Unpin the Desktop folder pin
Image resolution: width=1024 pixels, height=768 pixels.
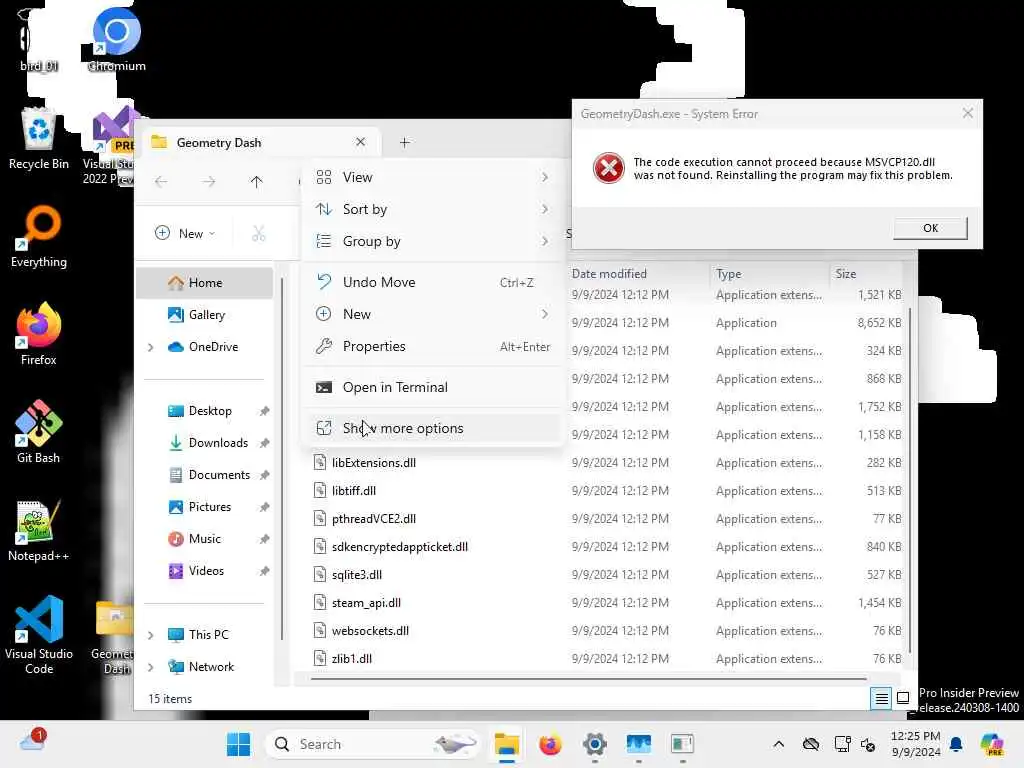(x=264, y=411)
